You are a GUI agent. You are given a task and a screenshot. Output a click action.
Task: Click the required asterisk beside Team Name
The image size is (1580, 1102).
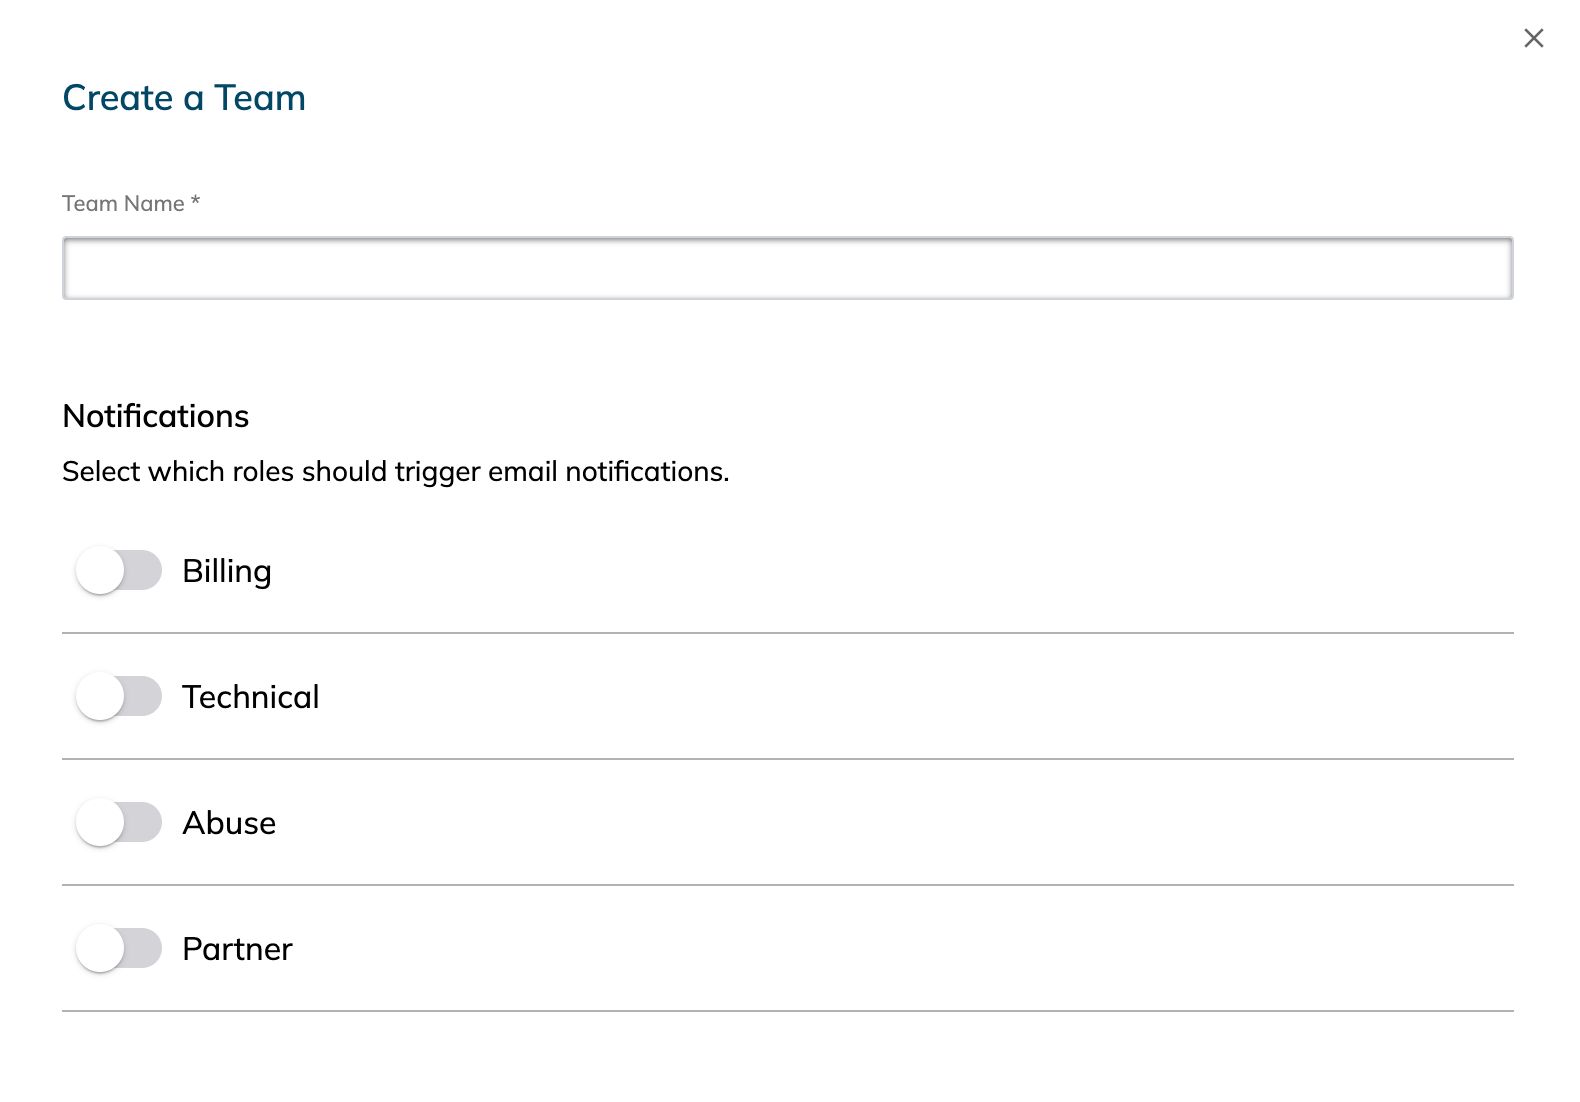195,201
